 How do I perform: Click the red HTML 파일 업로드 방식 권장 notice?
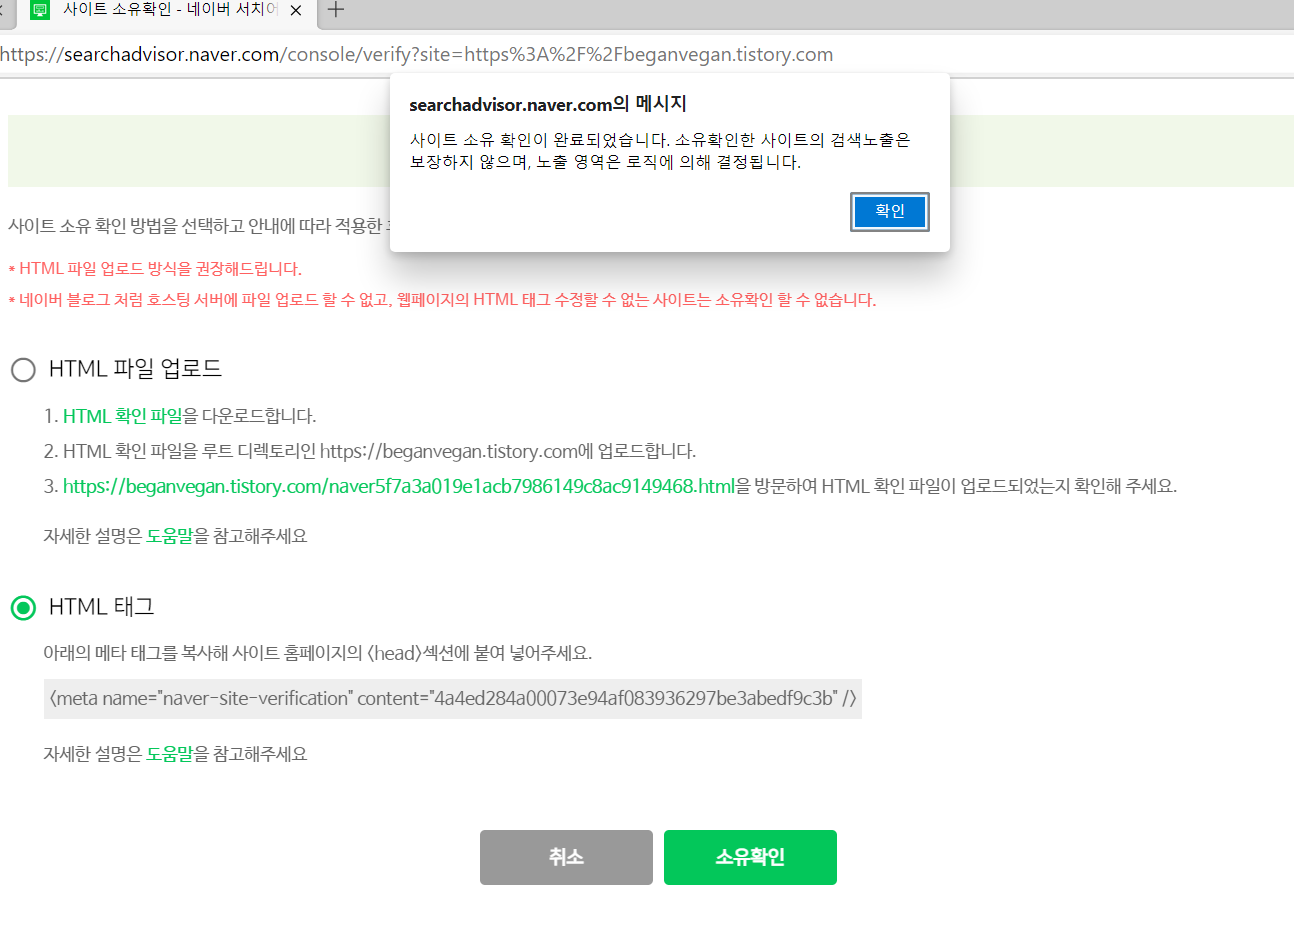155,268
